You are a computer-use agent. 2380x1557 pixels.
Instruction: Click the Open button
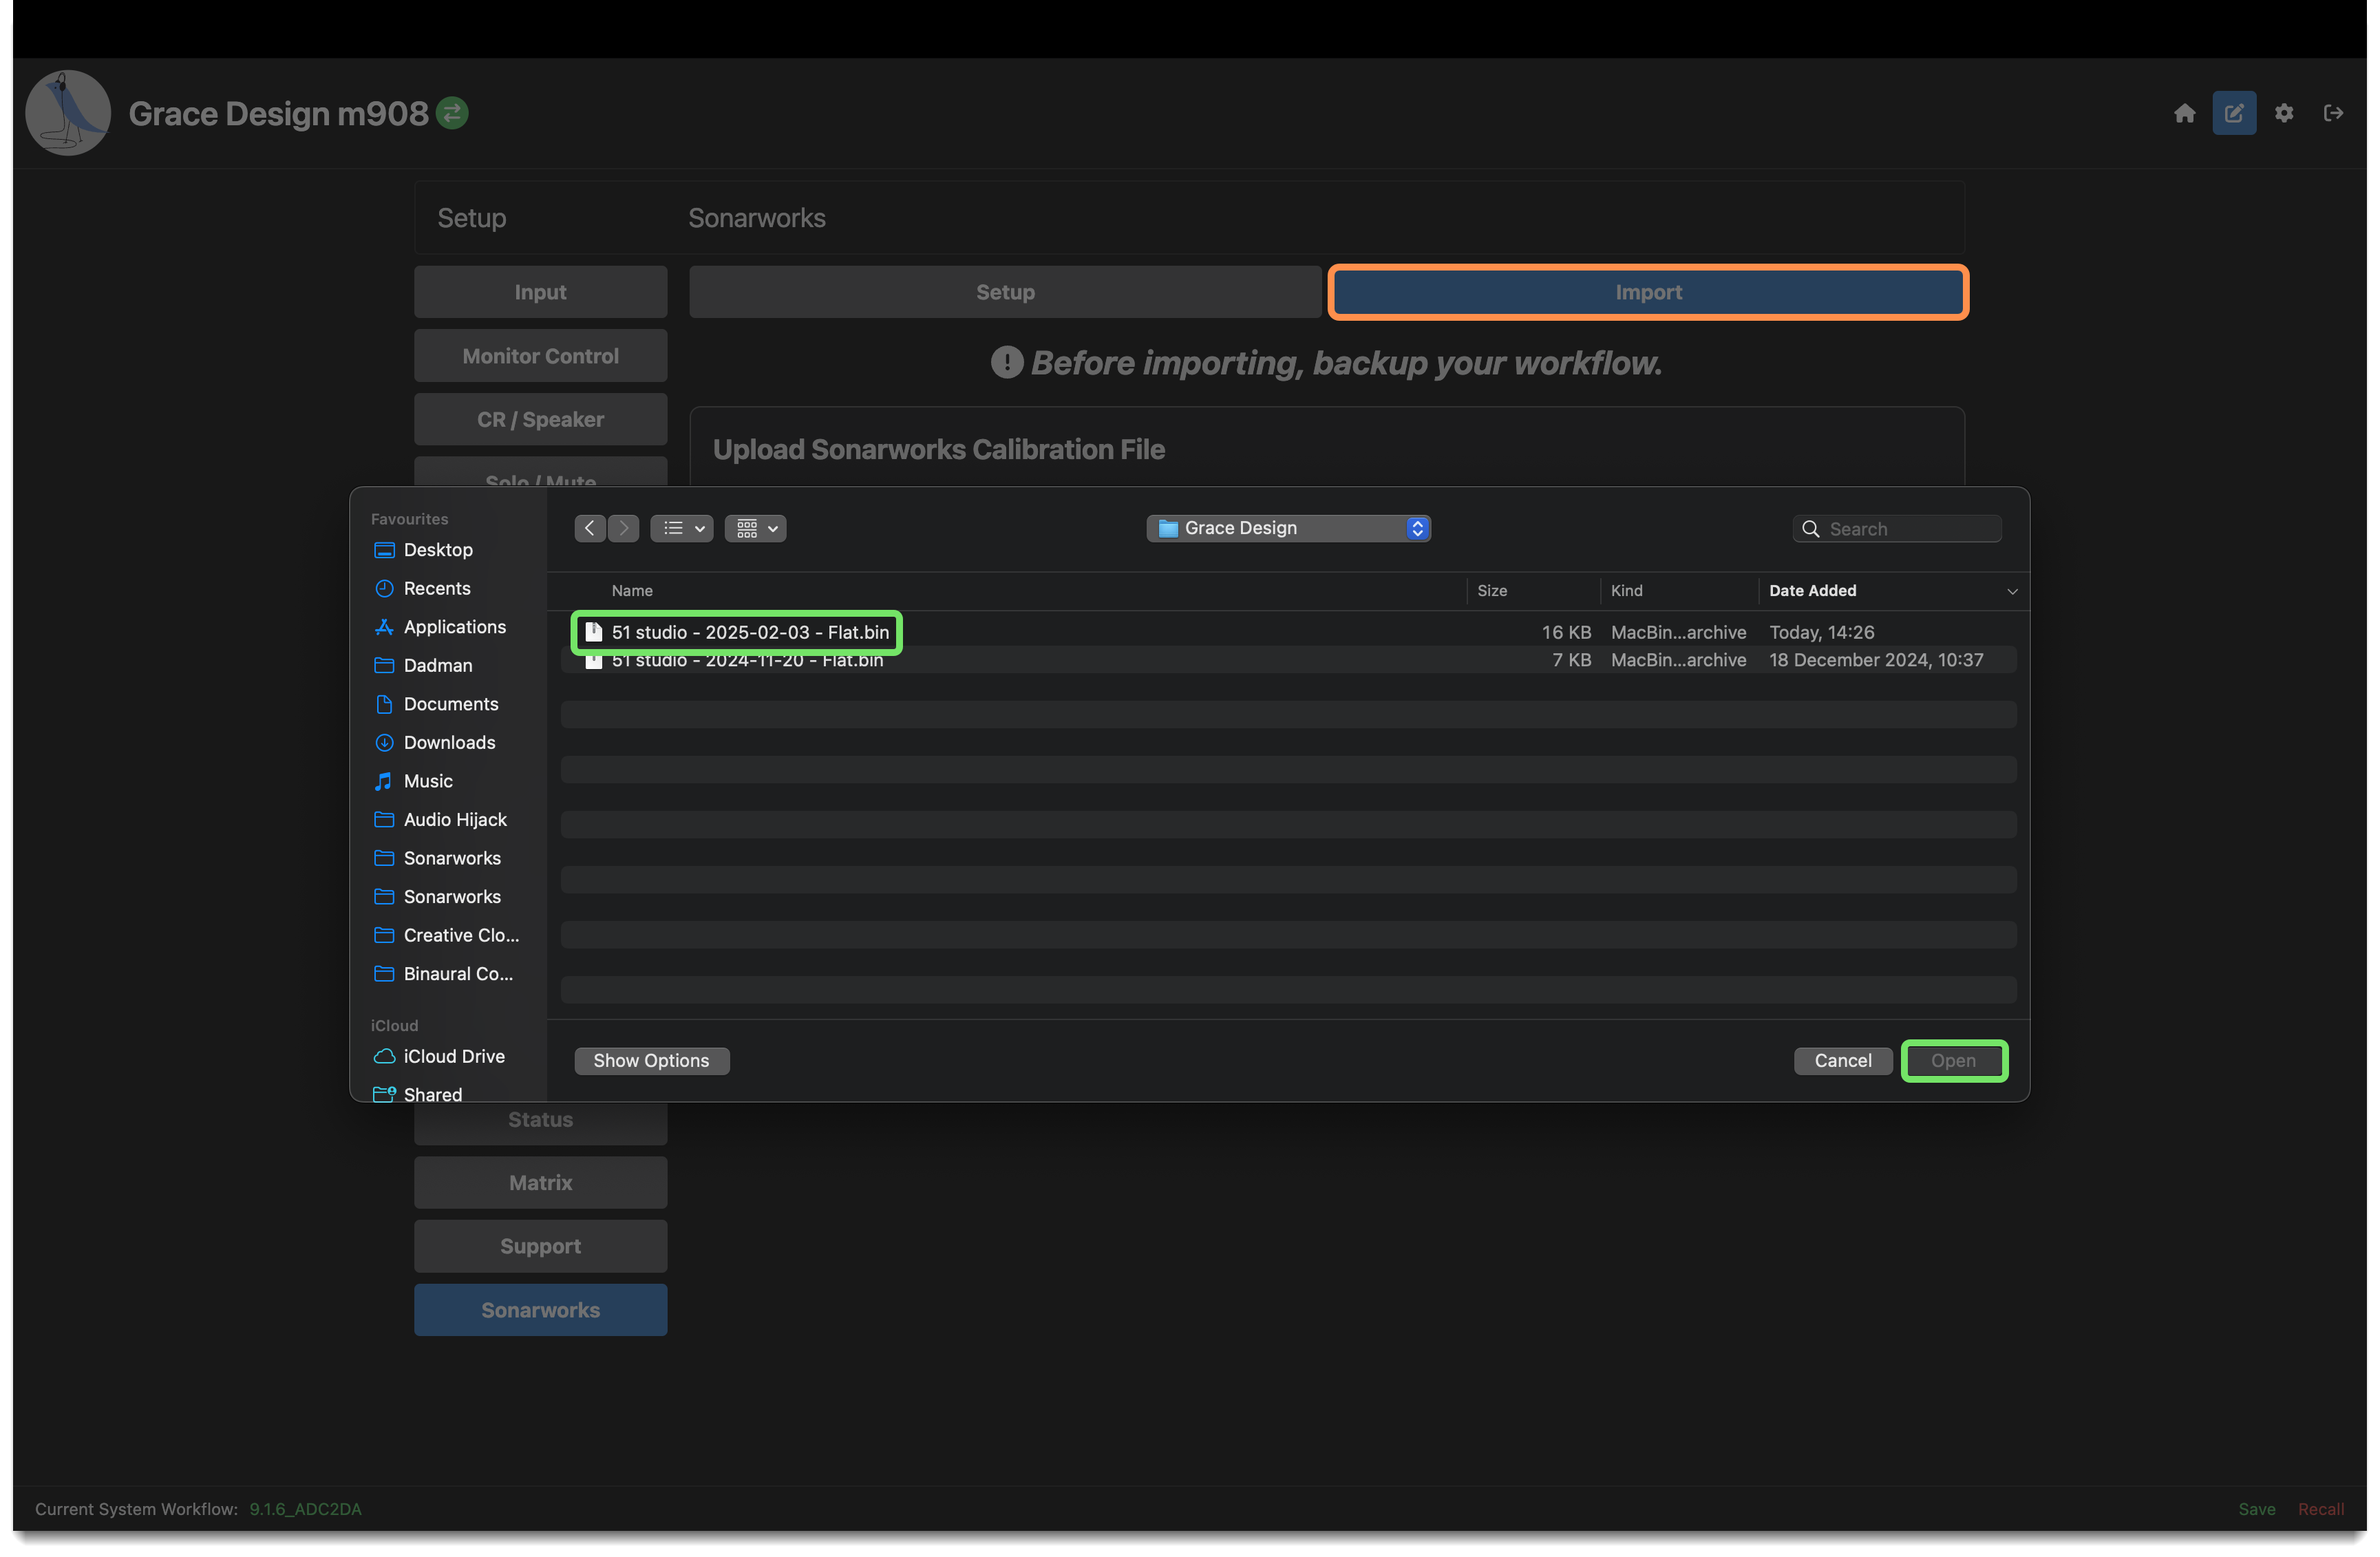(1953, 1061)
